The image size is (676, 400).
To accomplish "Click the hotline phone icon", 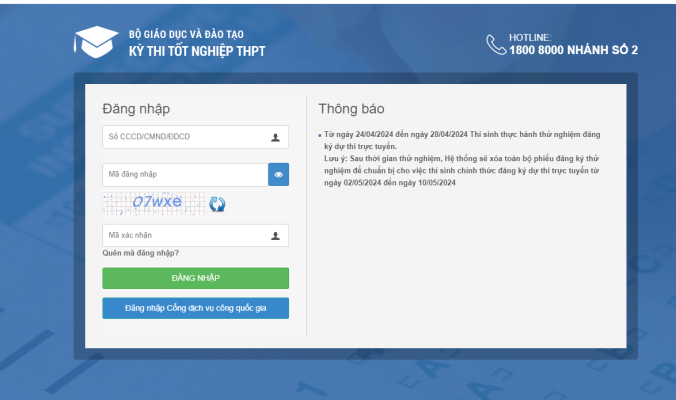I will tap(495, 44).
